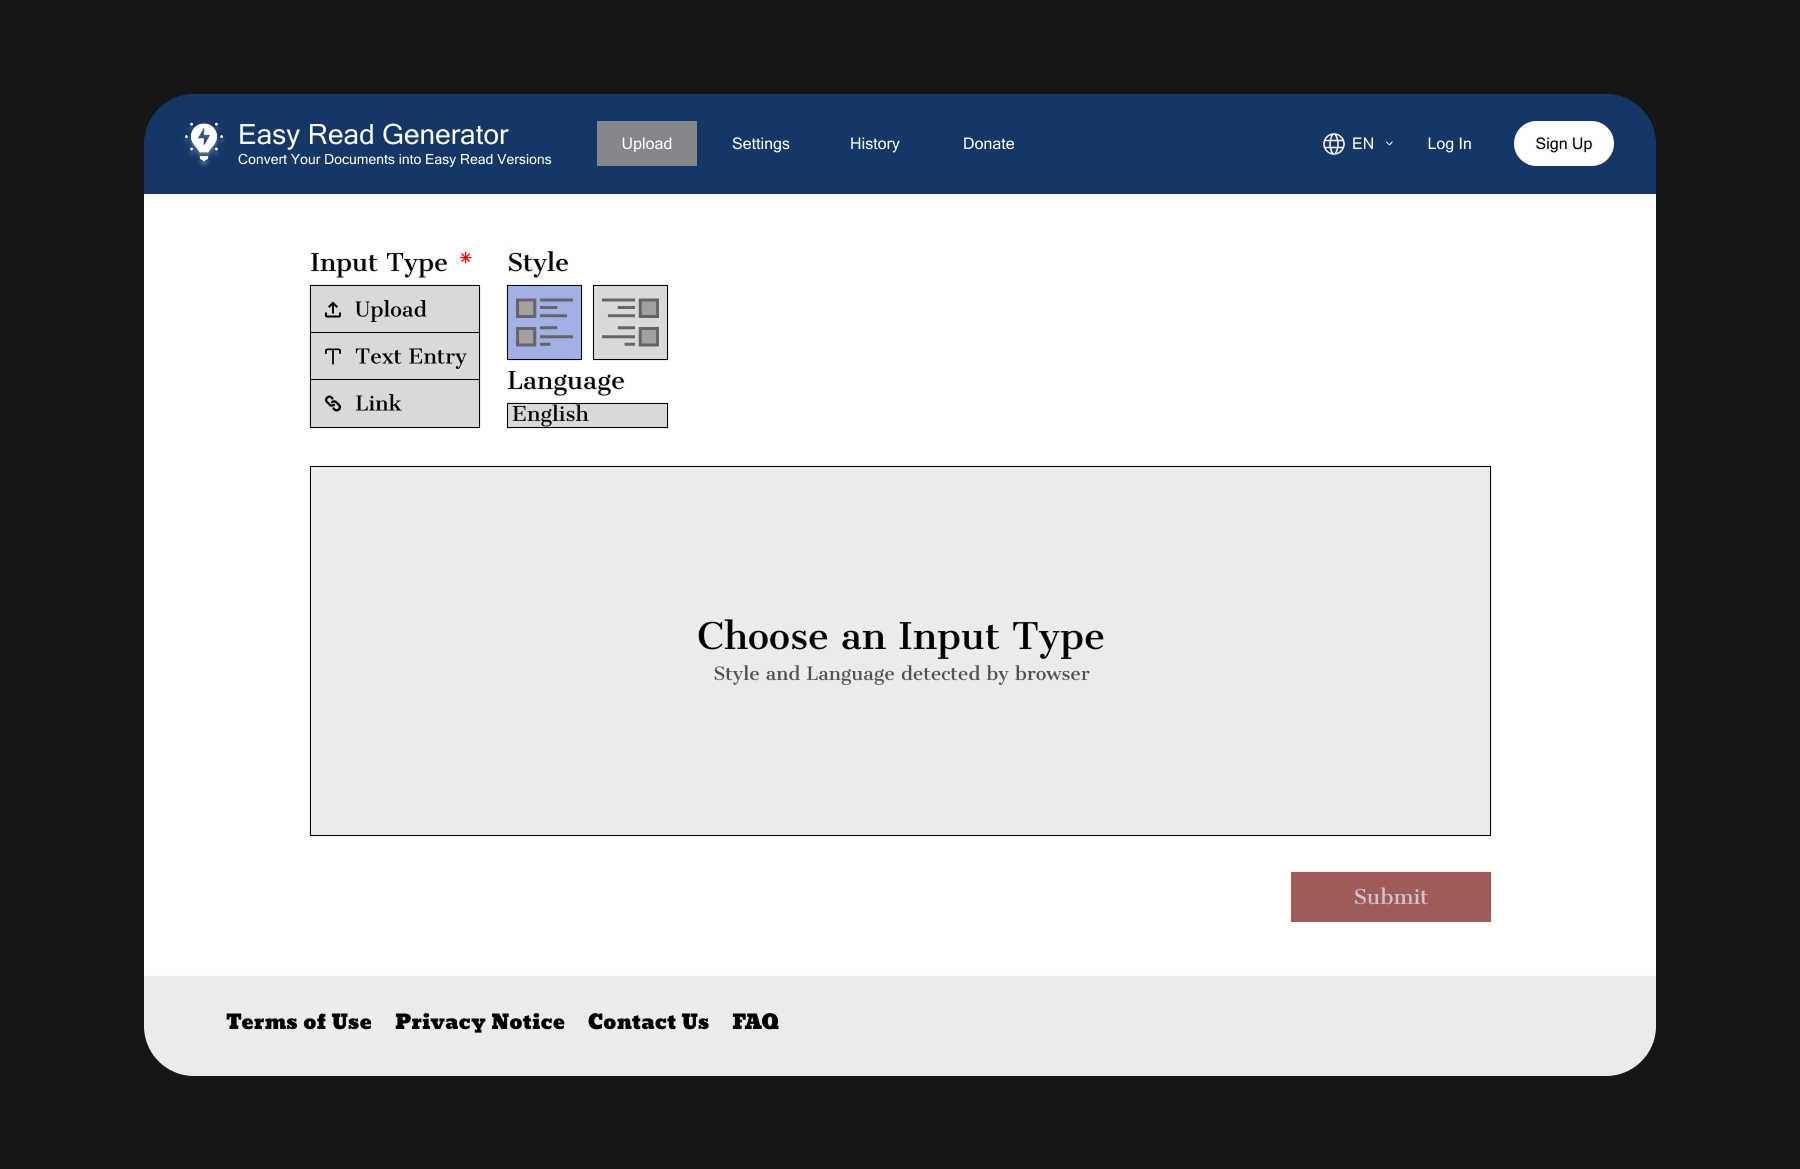1800x1169 pixels.
Task: Click the Sign Up button
Action: pyautogui.click(x=1564, y=144)
